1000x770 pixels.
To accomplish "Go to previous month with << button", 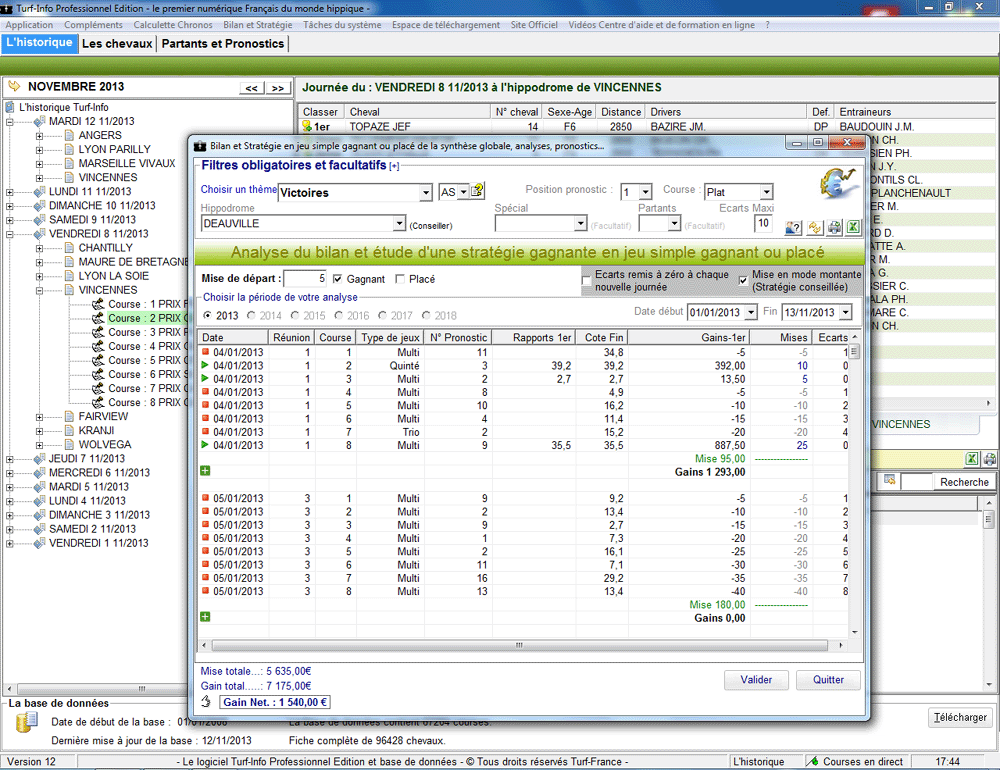I will [252, 88].
